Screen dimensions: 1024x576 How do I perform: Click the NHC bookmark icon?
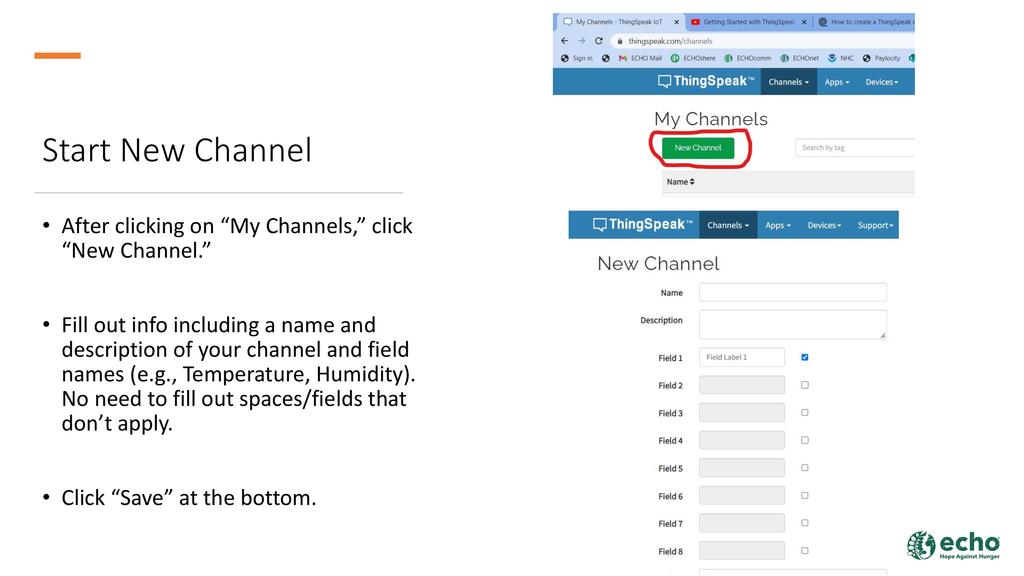pyautogui.click(x=831, y=58)
